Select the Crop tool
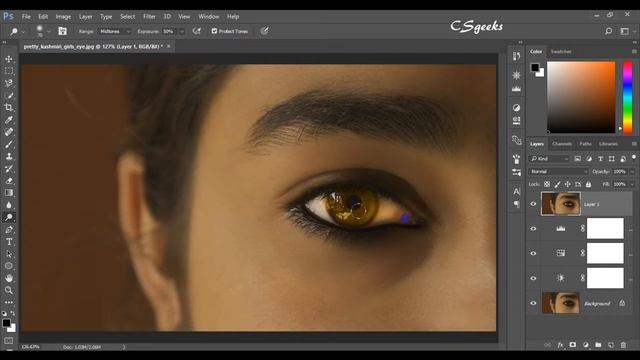This screenshot has height=360, width=640. [x=9, y=108]
